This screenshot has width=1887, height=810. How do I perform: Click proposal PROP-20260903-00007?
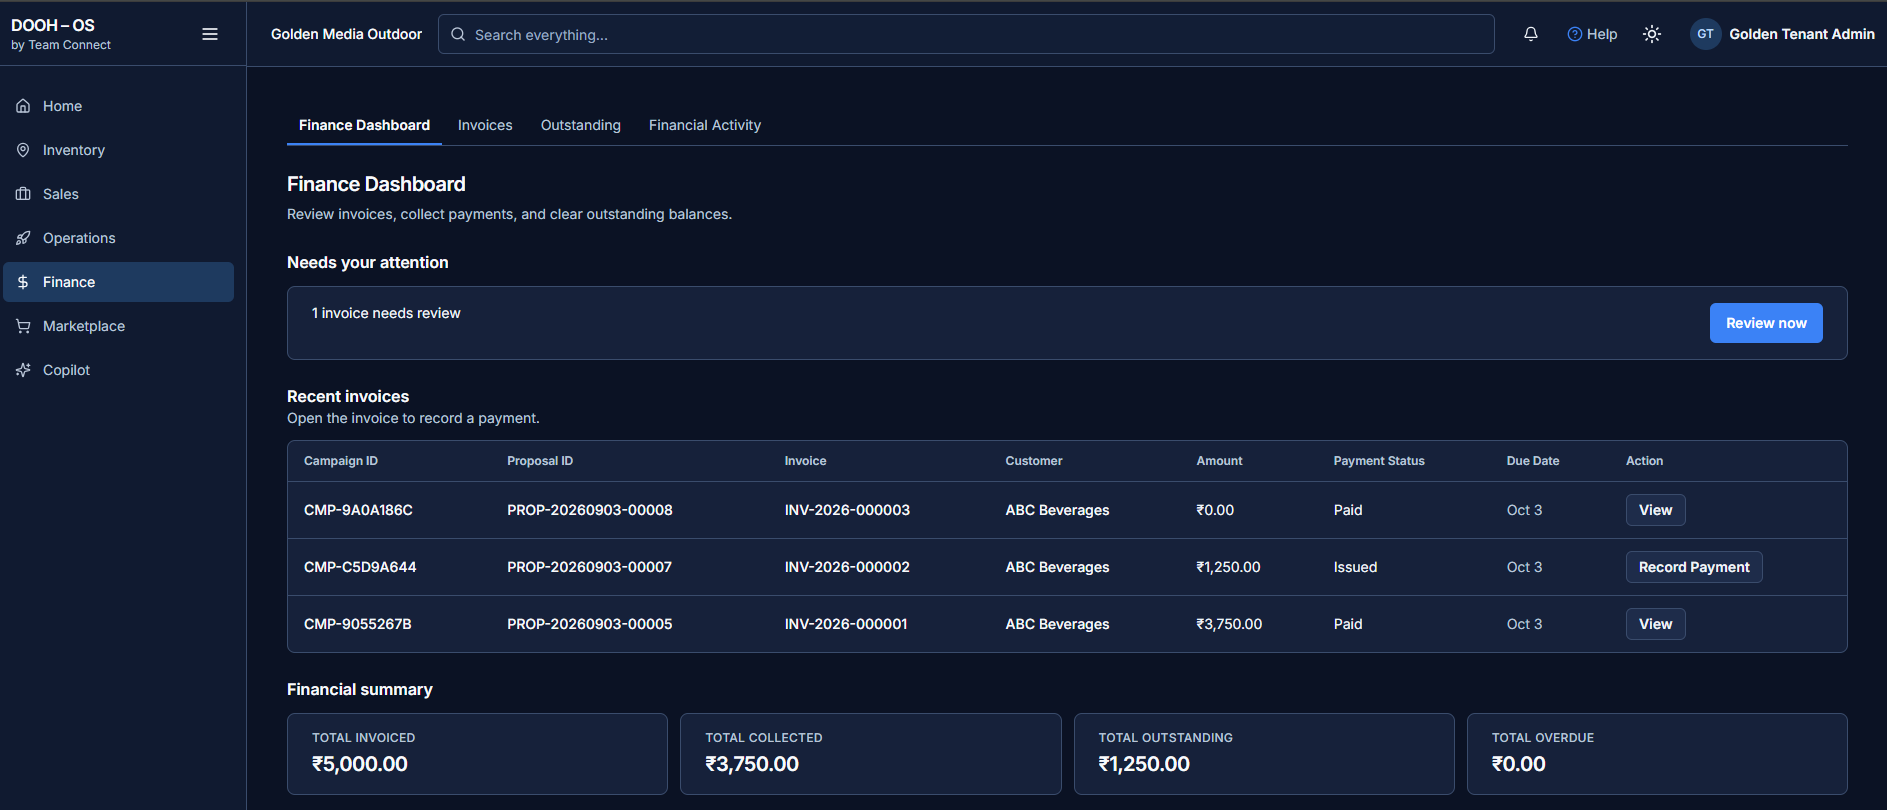click(589, 567)
